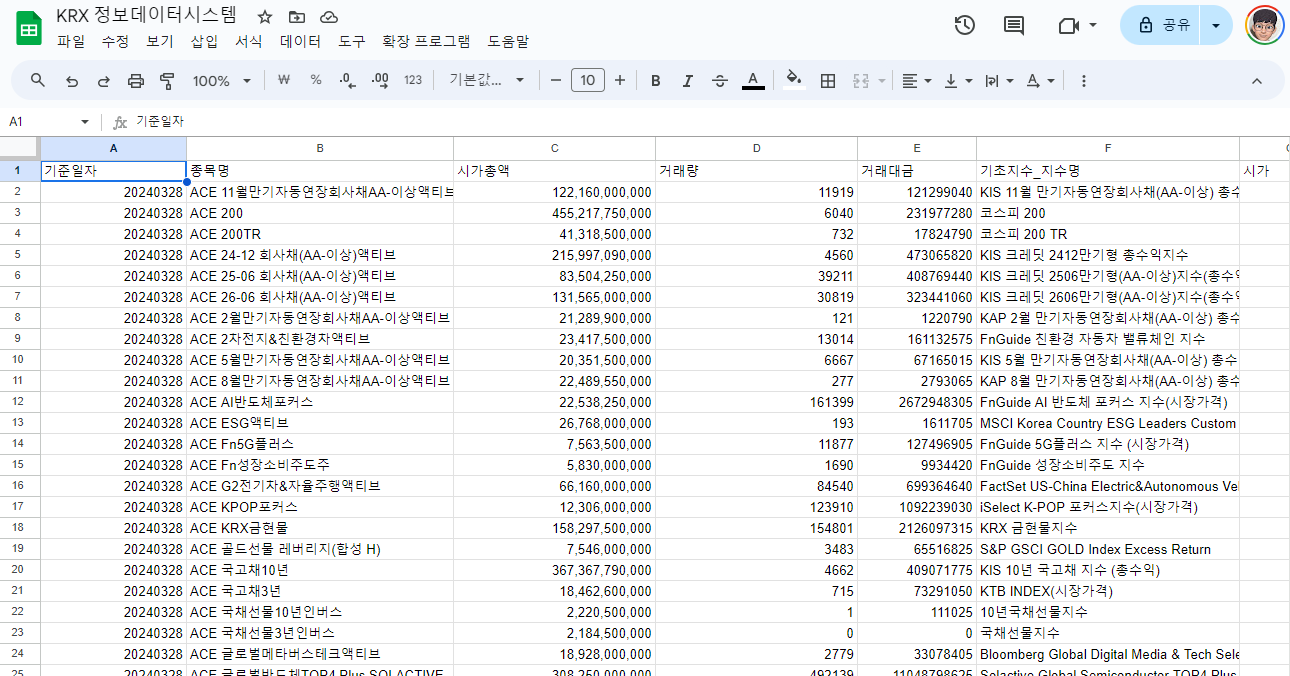
Task: Select the paint format tool
Action: (x=166, y=80)
